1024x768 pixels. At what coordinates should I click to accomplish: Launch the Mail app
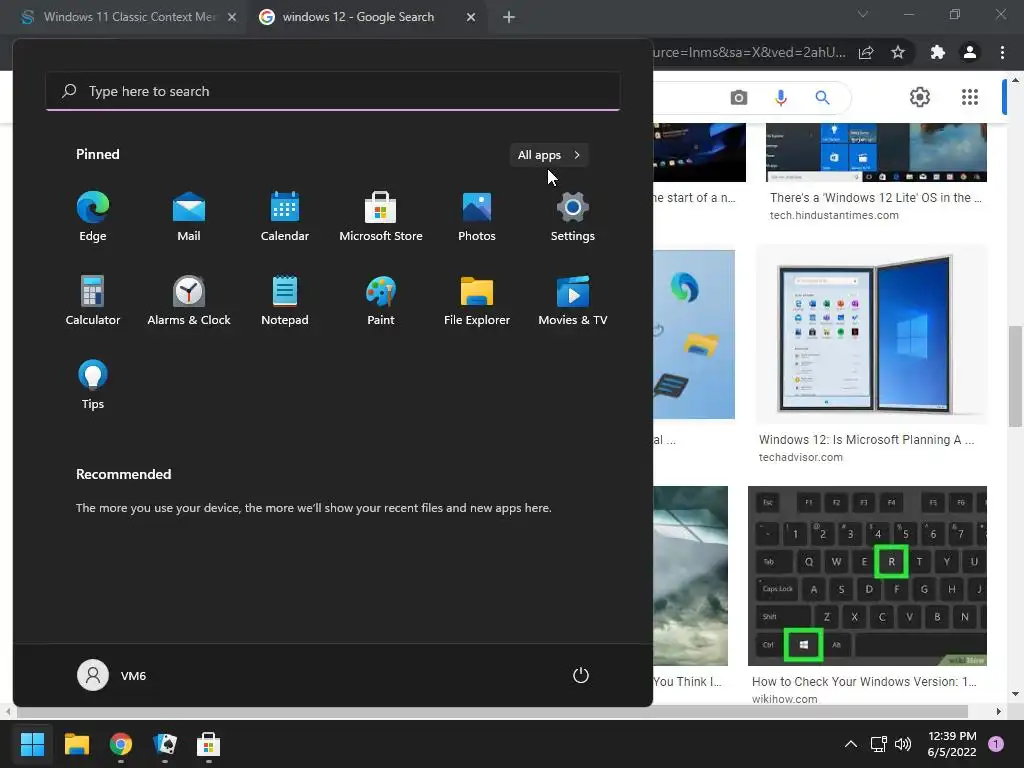coord(189,217)
